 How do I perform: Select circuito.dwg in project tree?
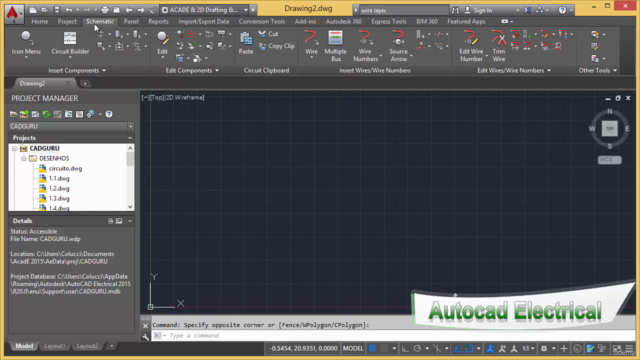65,169
